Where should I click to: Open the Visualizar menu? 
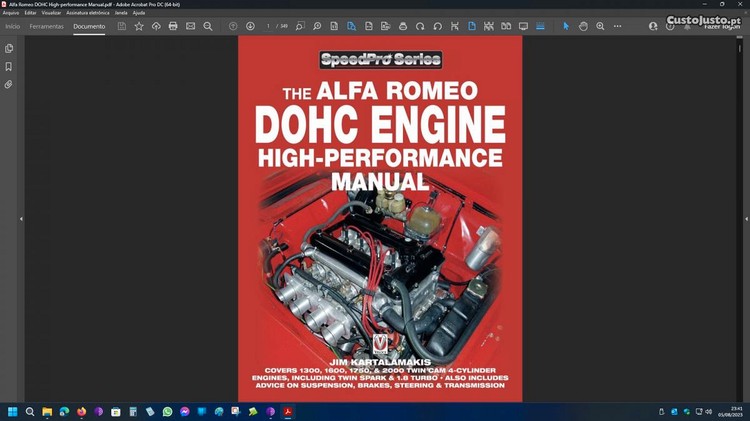pyautogui.click(x=51, y=13)
